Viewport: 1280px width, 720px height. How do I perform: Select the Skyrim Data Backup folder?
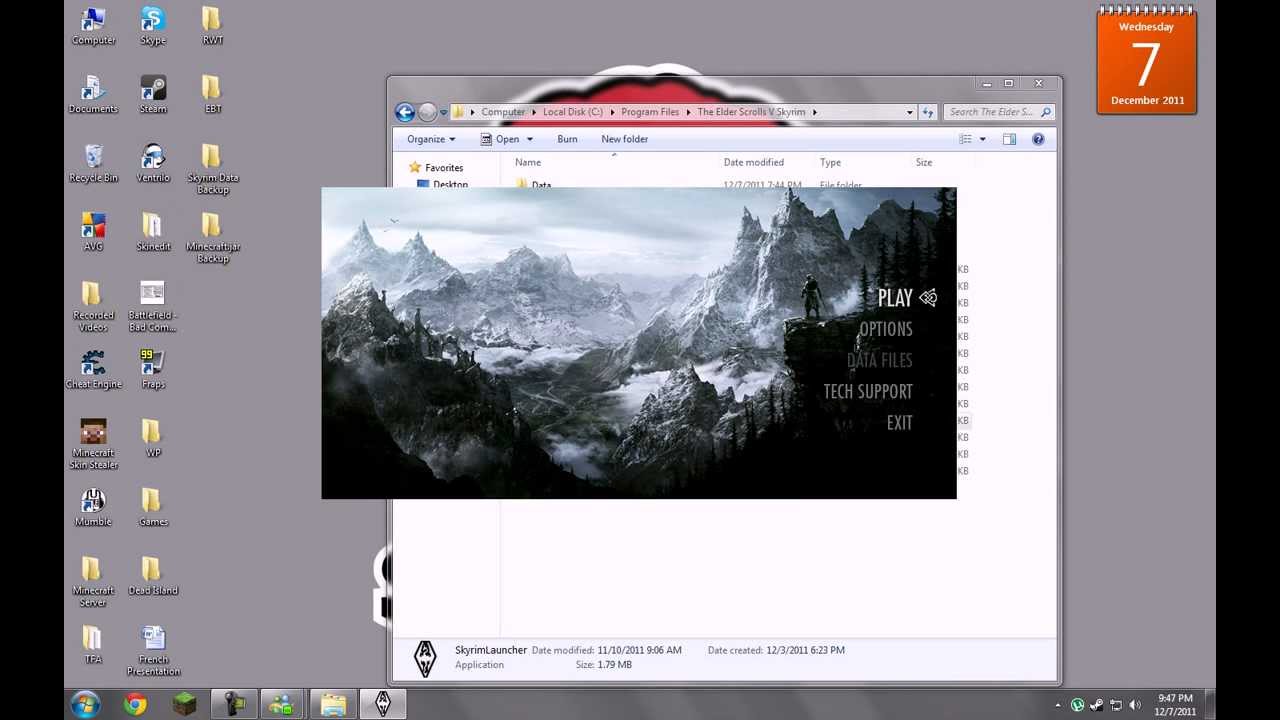tap(212, 169)
